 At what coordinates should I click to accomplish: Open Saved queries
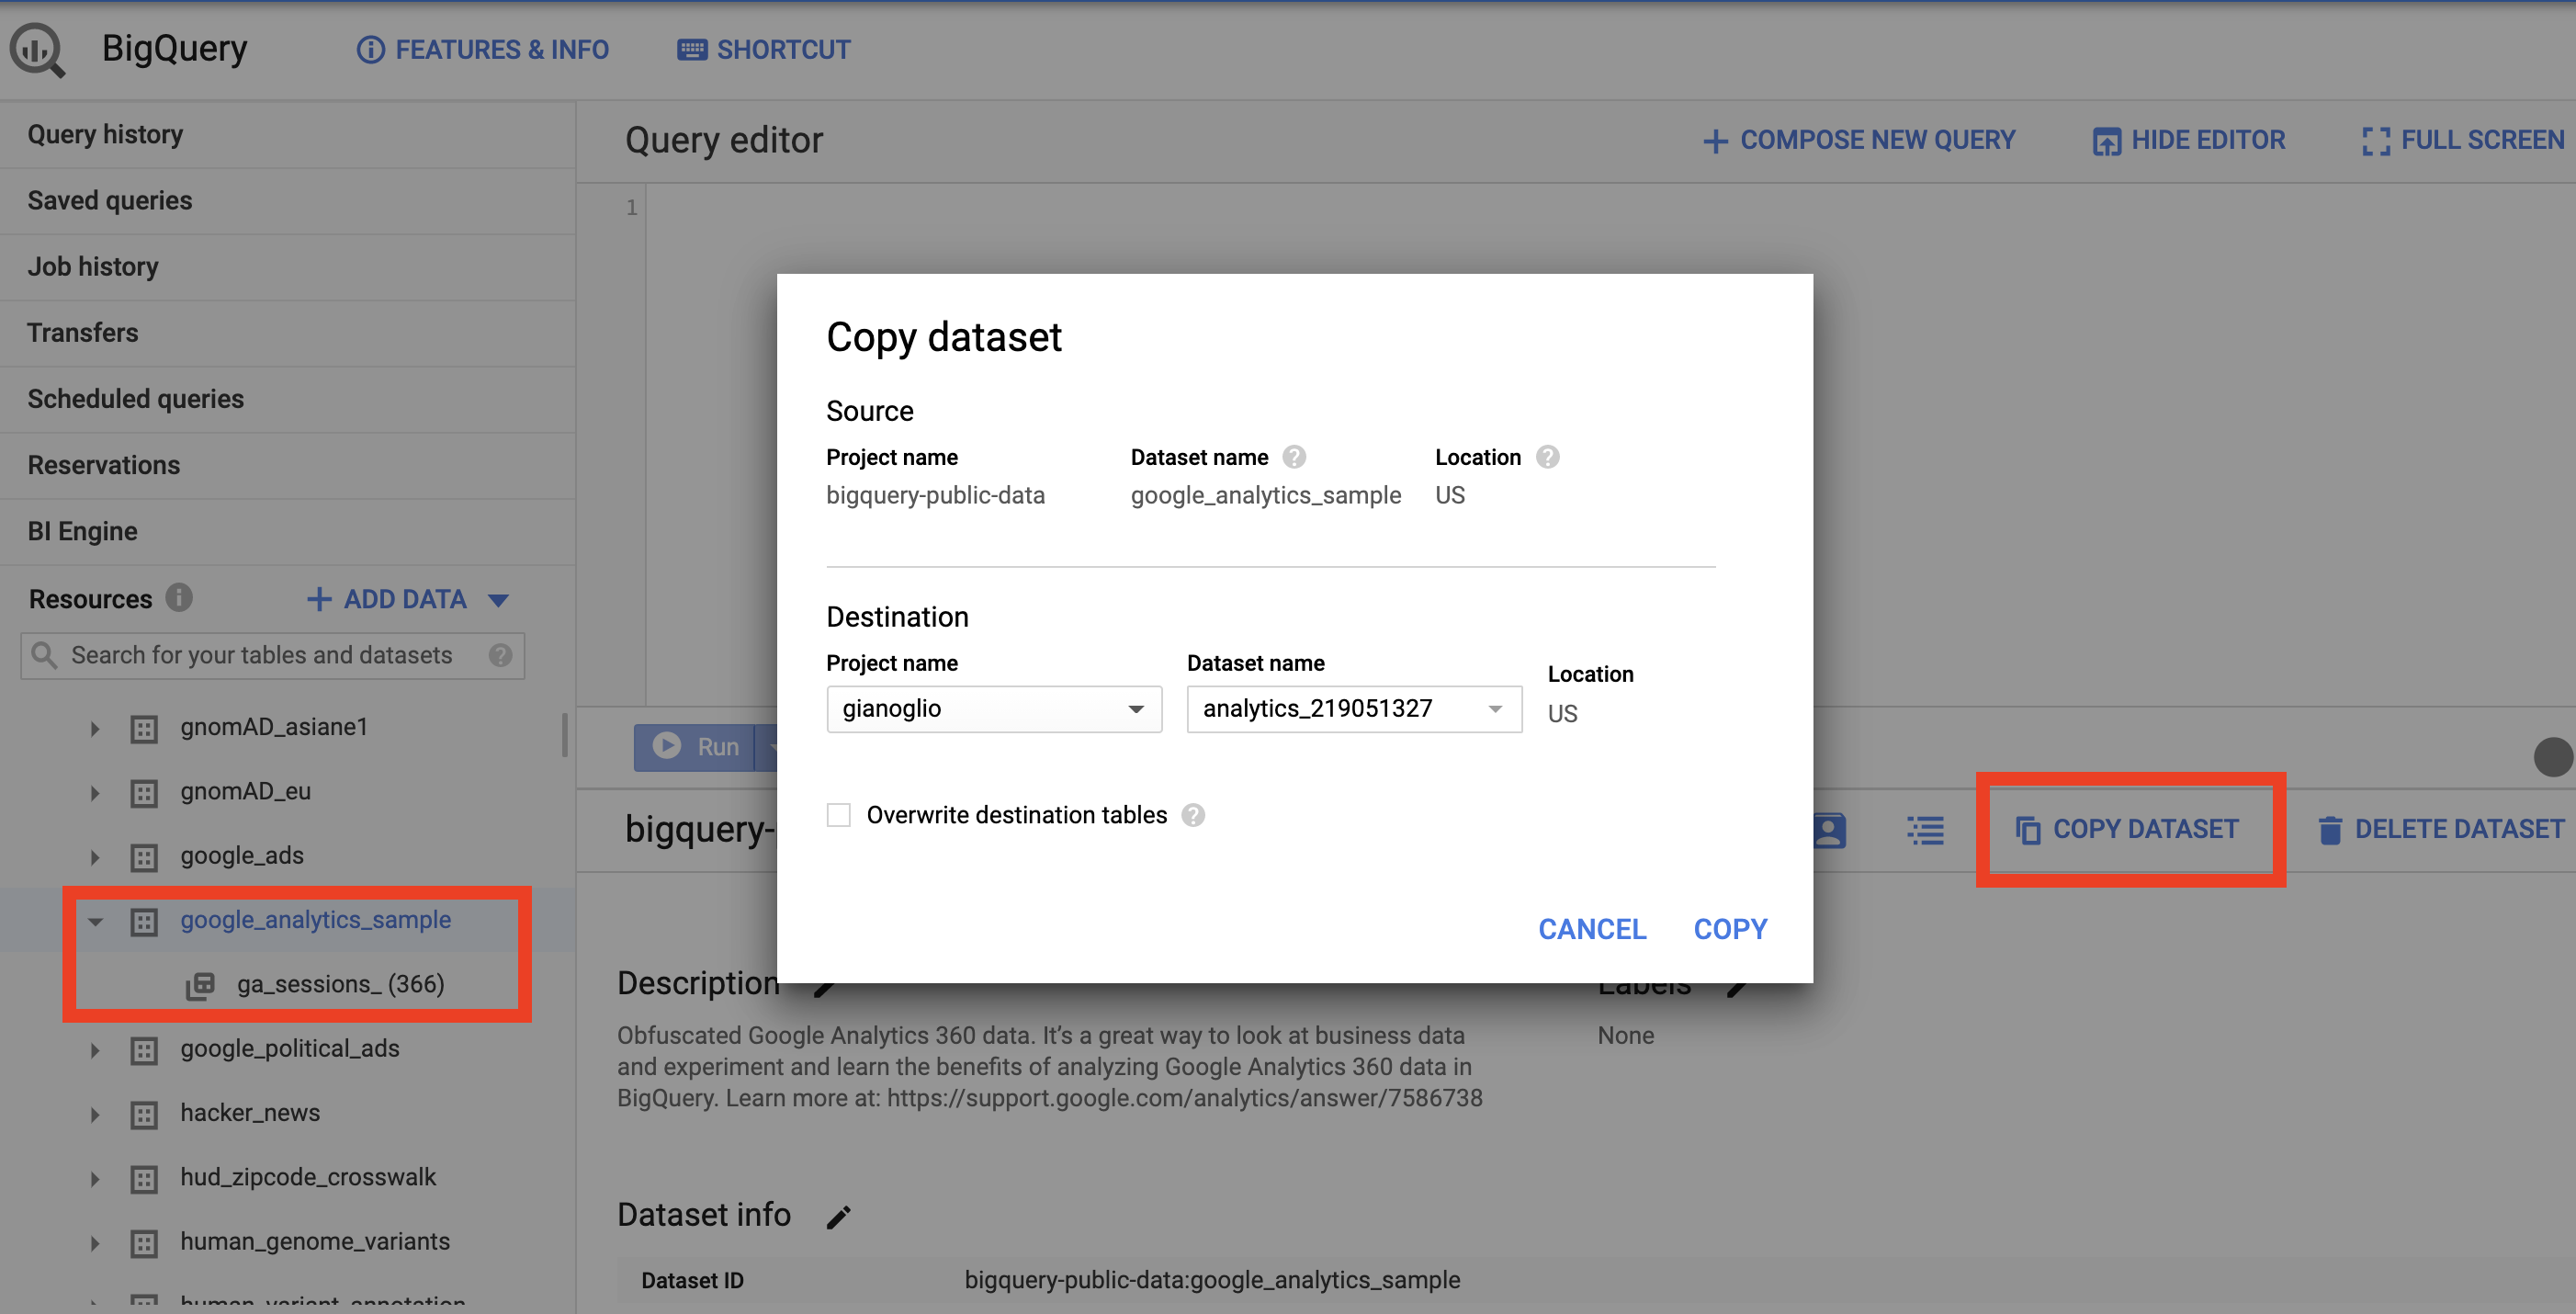110,200
